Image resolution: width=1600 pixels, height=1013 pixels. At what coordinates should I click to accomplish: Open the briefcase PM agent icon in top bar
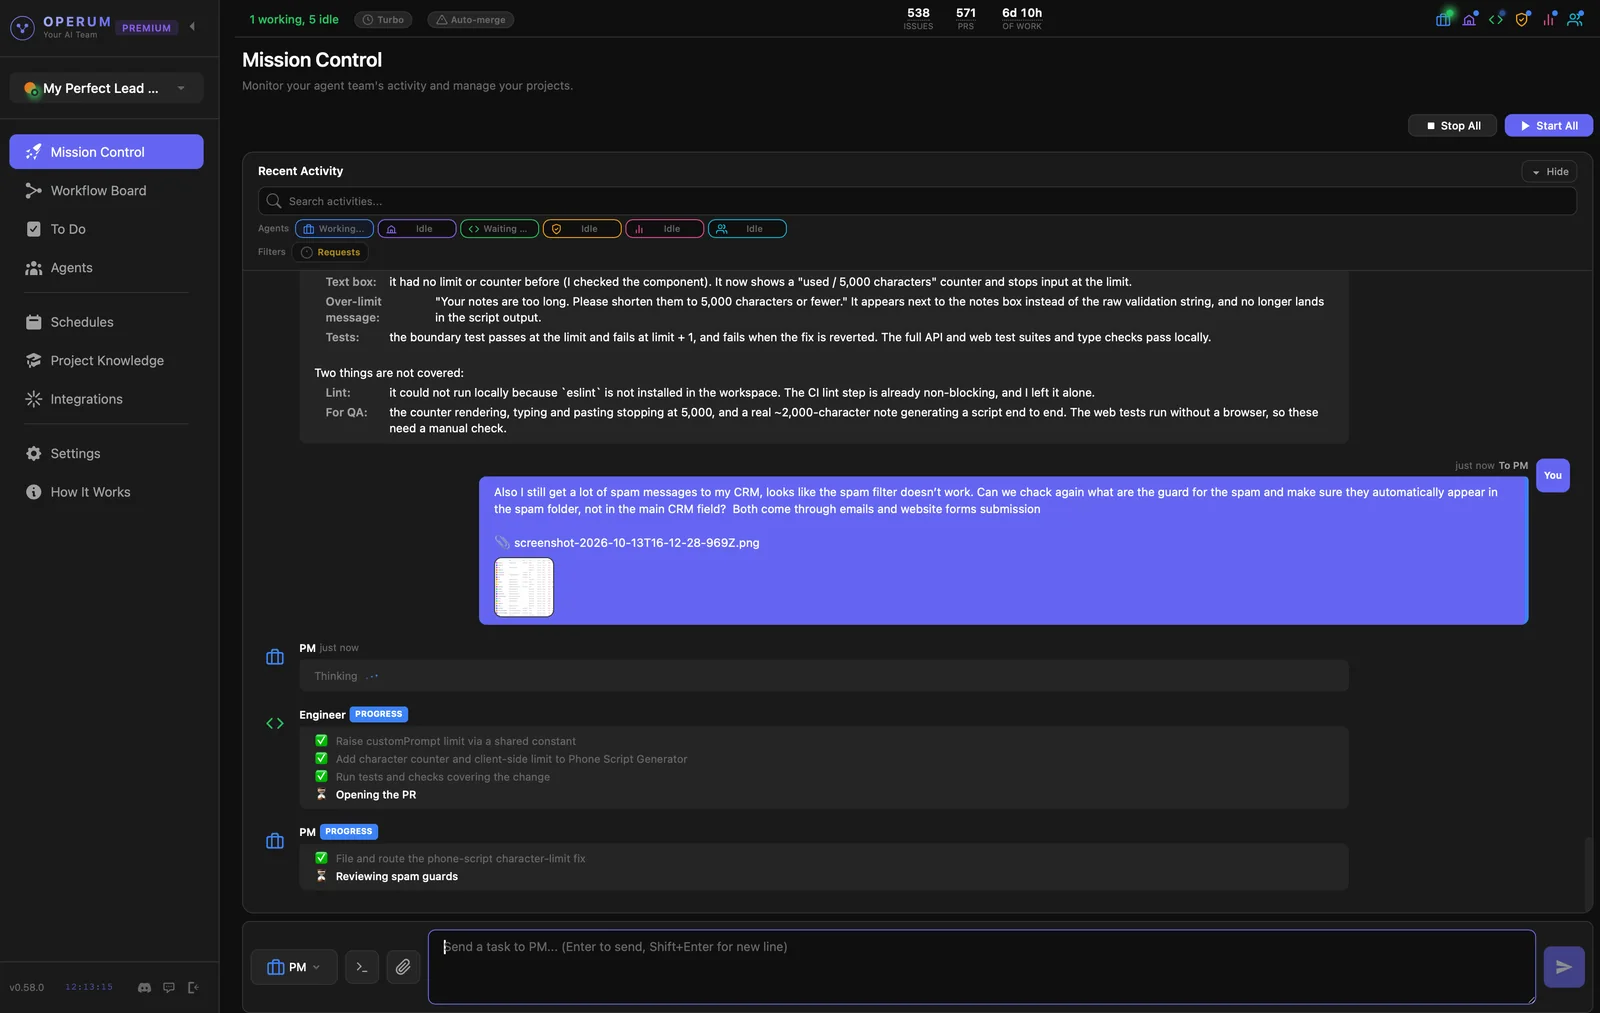click(x=1443, y=19)
